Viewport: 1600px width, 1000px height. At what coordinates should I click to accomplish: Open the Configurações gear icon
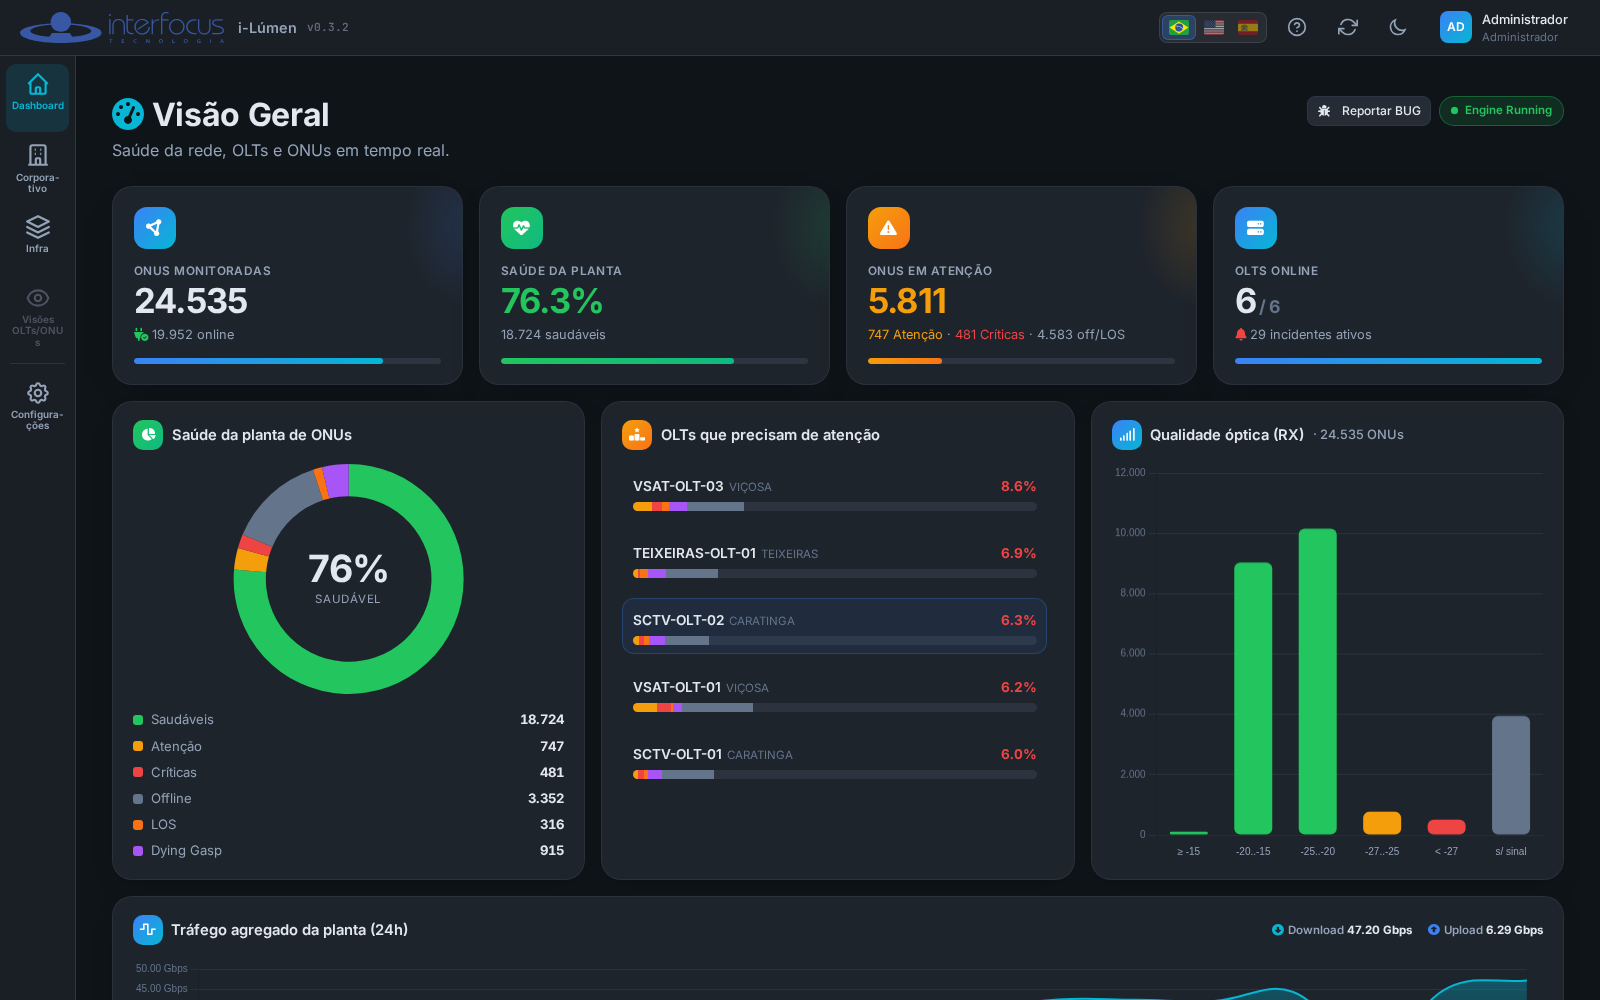click(38, 393)
